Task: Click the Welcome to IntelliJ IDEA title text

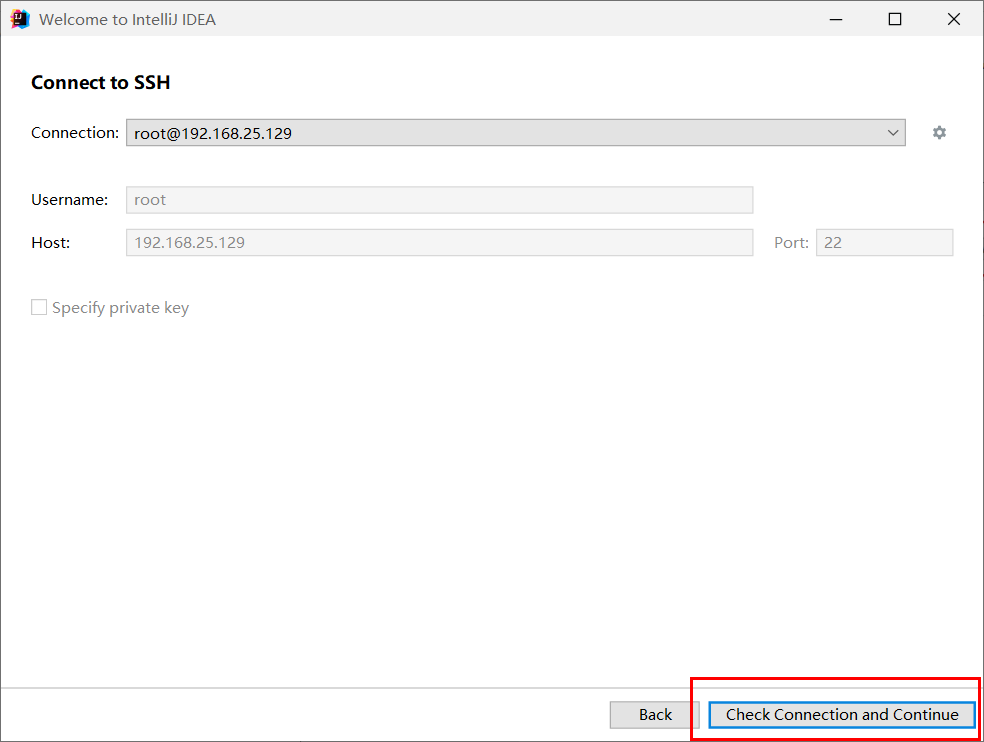Action: tap(127, 19)
